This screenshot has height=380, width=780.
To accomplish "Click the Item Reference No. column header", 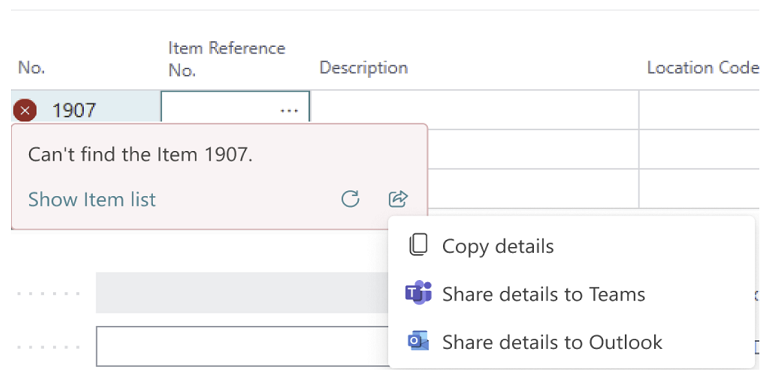I will point(227,59).
